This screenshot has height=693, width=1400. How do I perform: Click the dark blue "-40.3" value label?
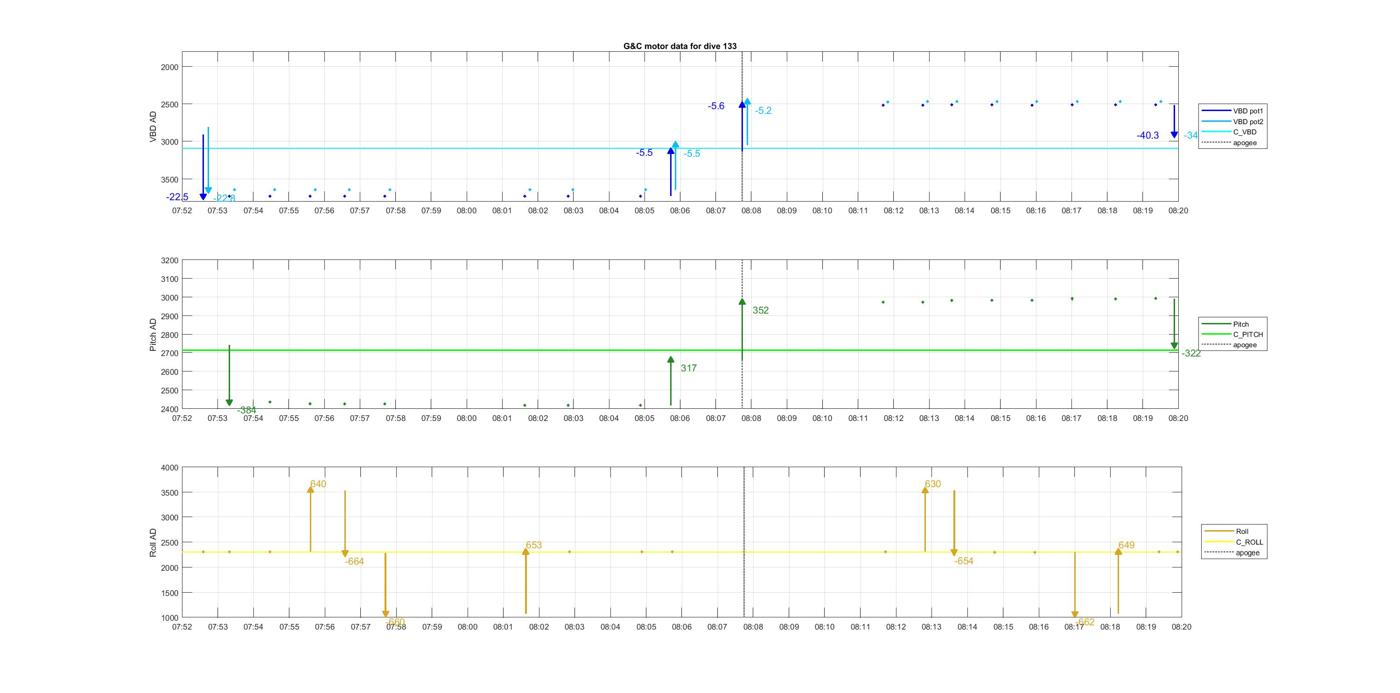tap(1148, 135)
